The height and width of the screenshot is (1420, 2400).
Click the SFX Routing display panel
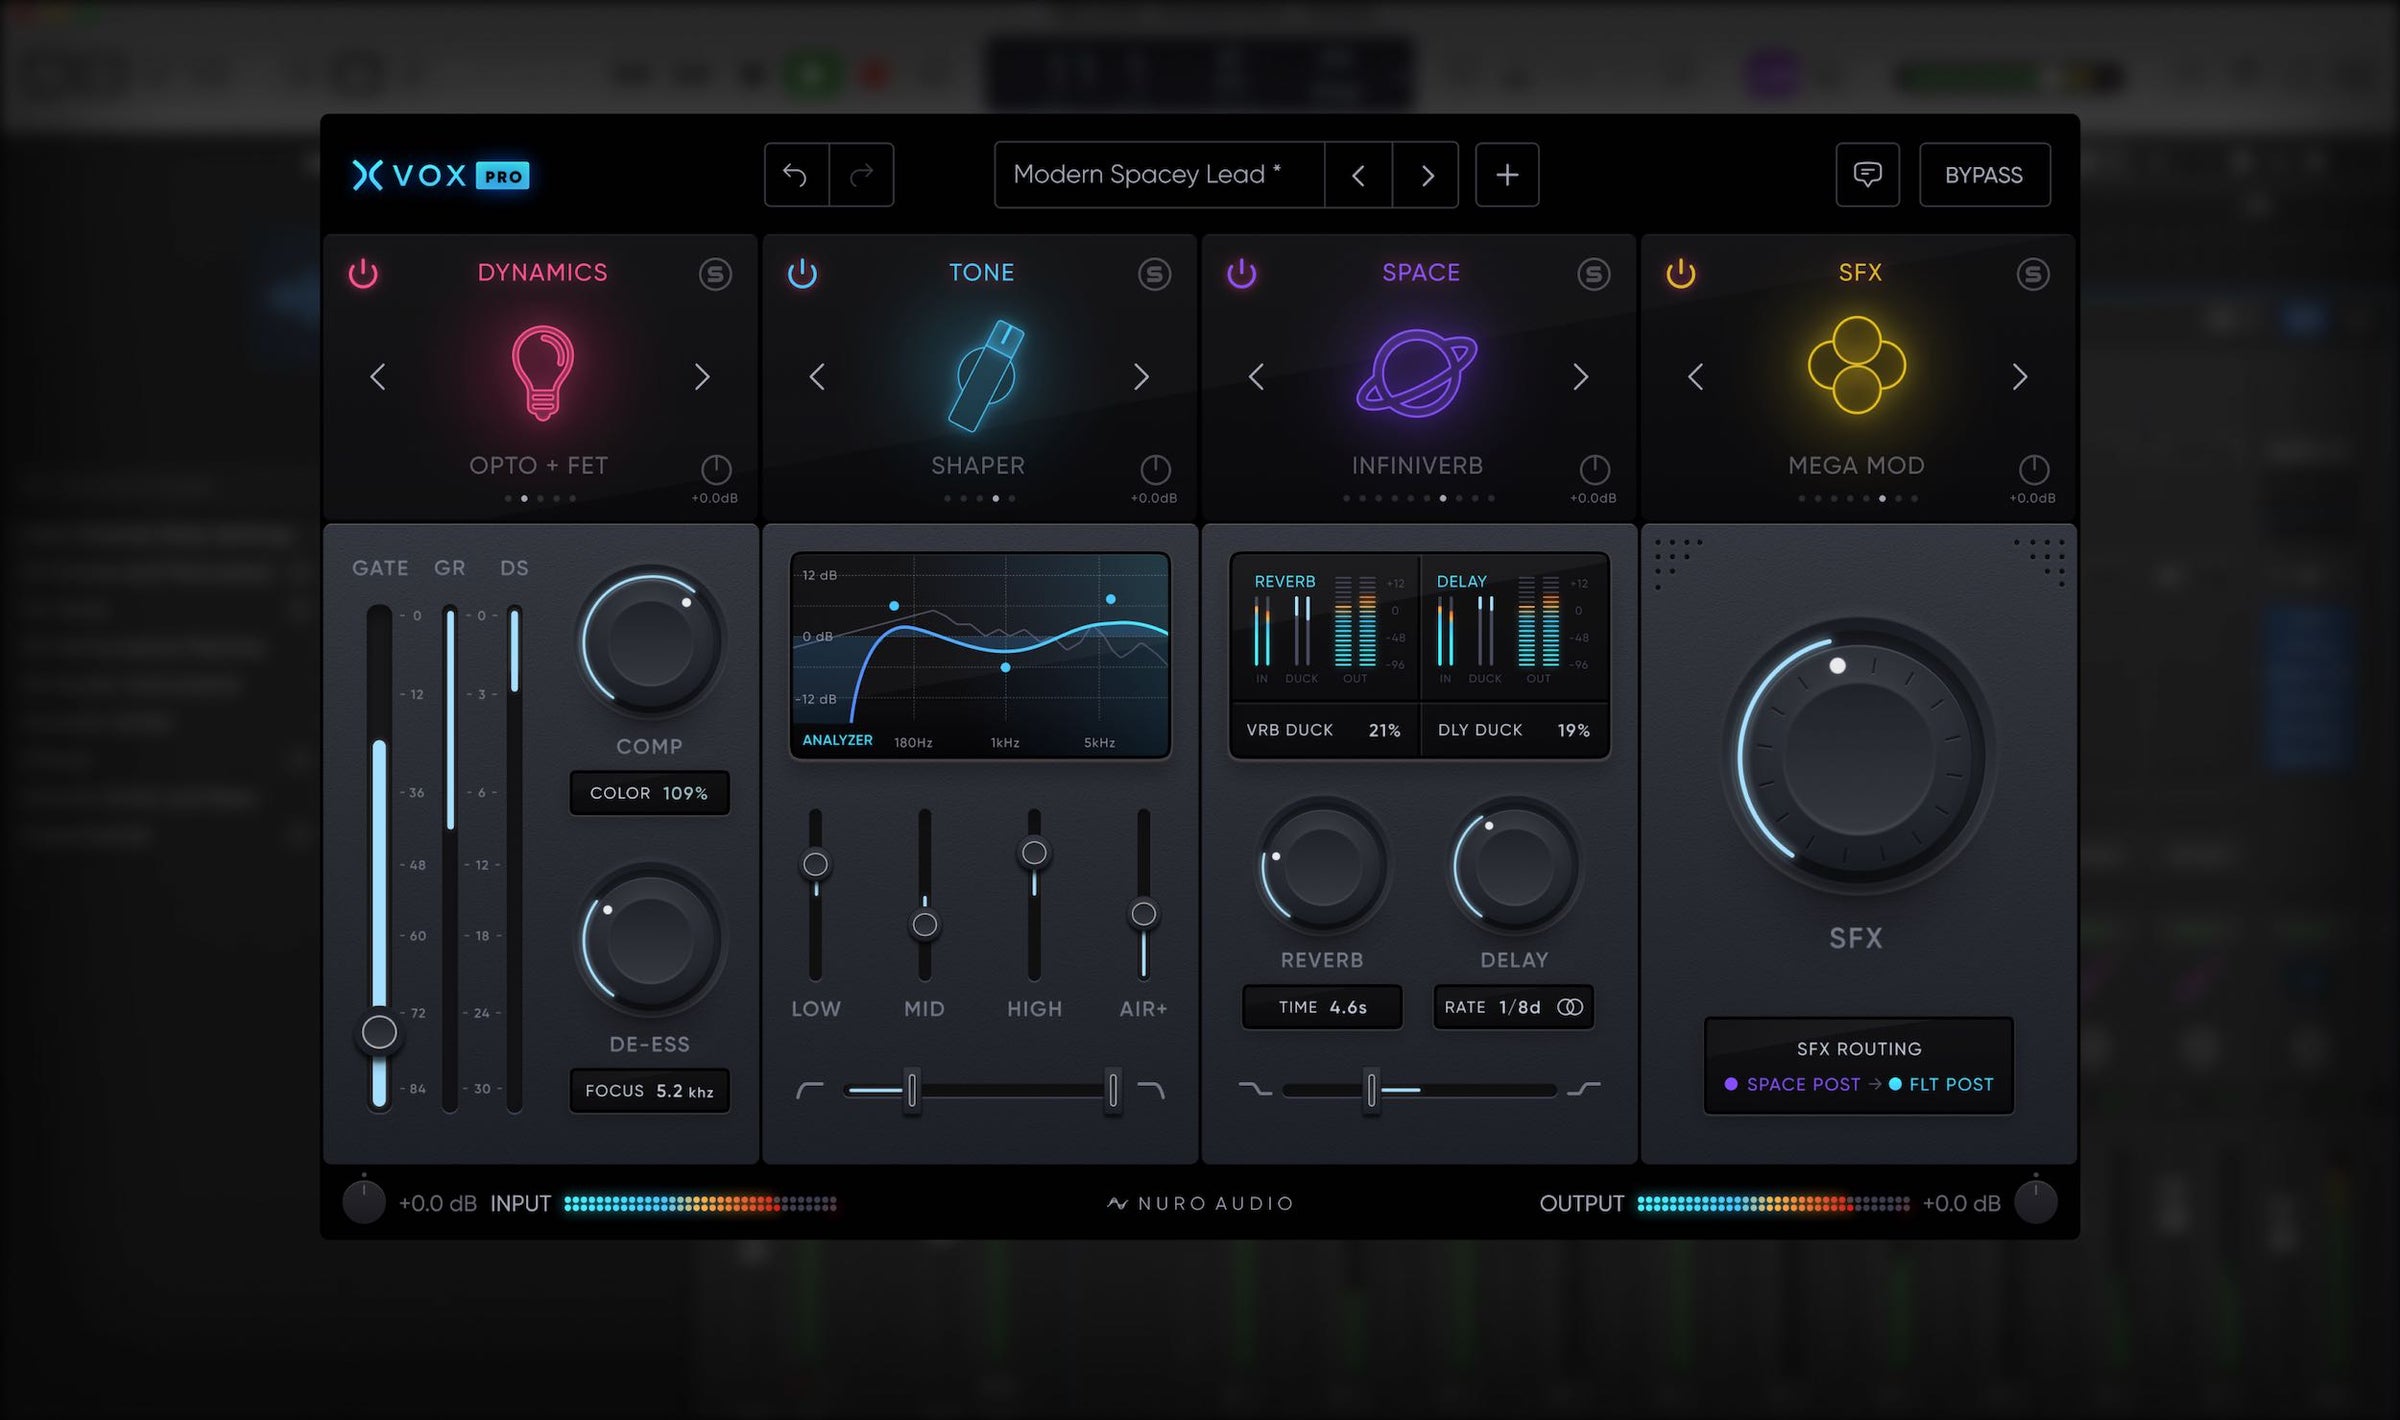pos(1858,1066)
